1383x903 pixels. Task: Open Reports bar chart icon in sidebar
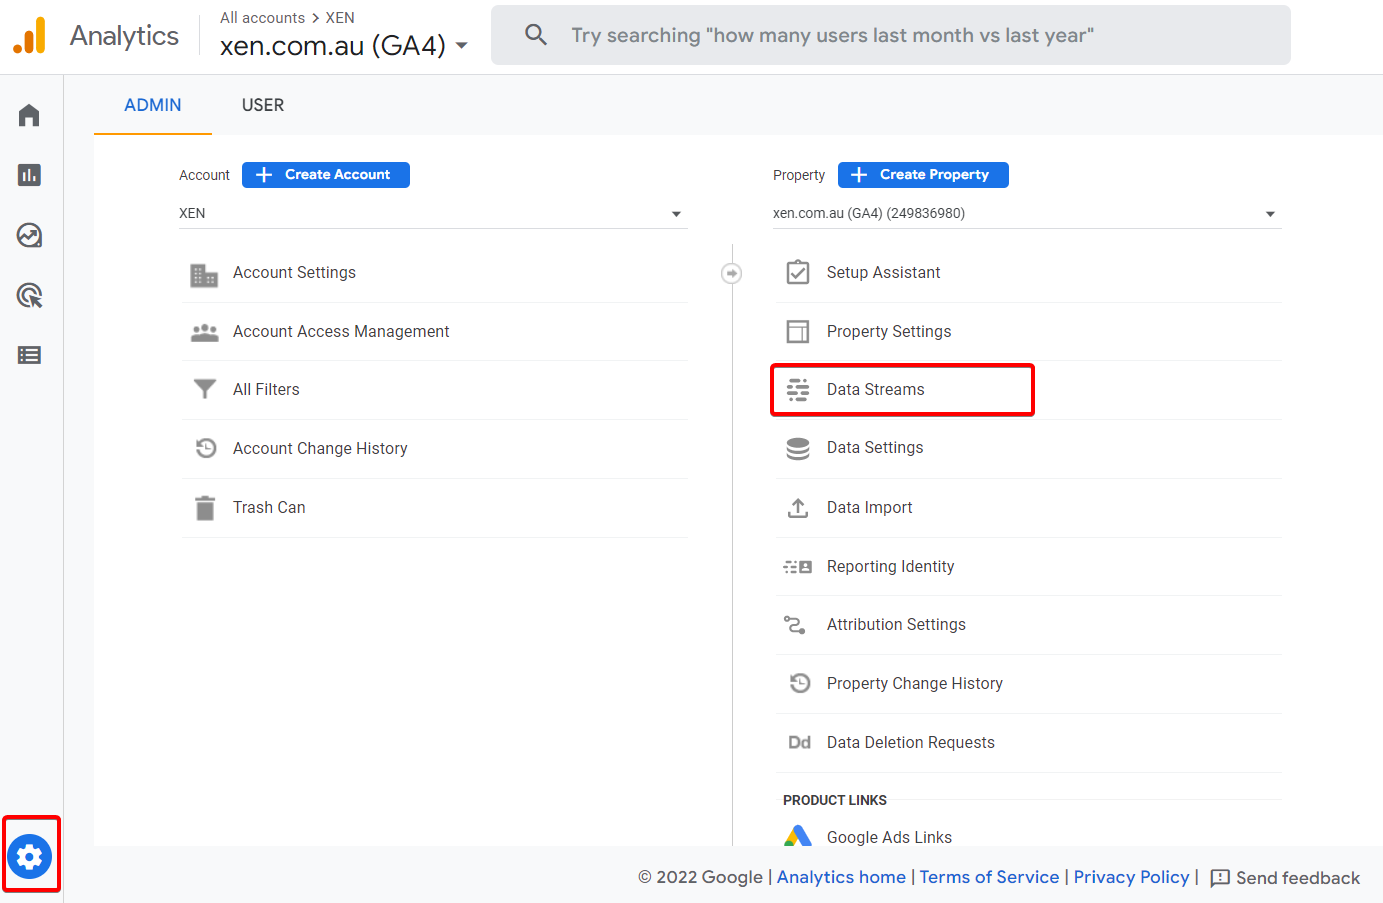(29, 175)
